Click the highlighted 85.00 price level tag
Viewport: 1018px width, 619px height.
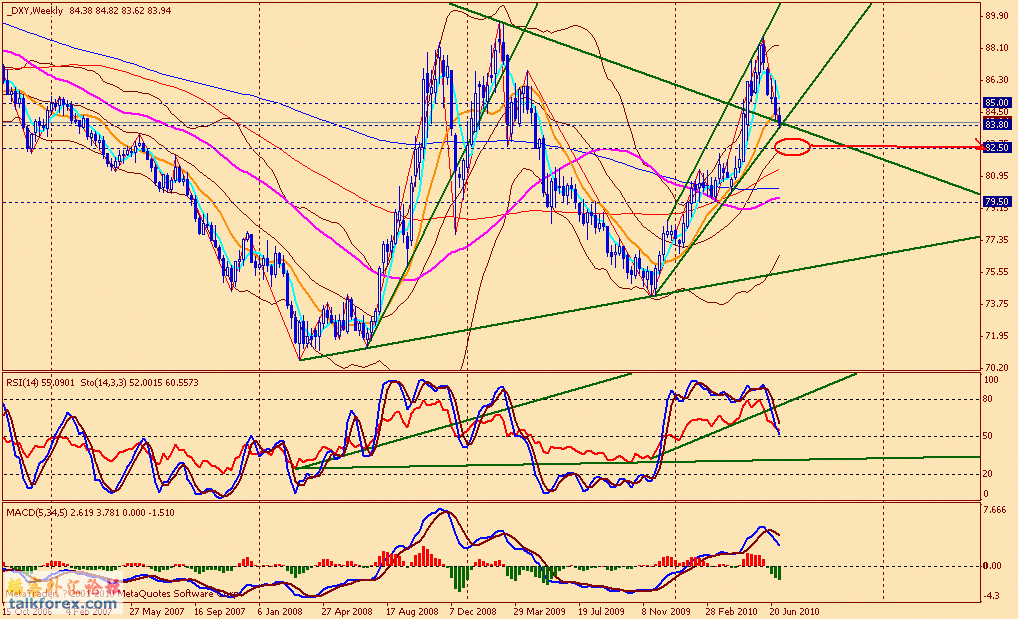[x=997, y=103]
